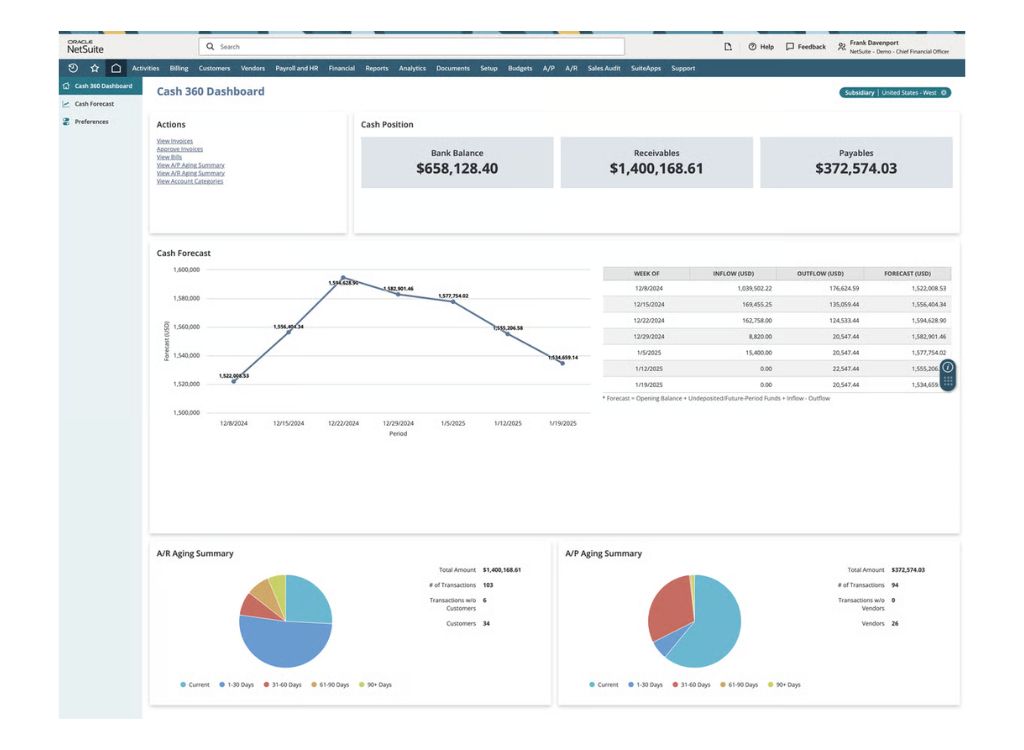Click the create new page icon near Help

click(x=728, y=46)
